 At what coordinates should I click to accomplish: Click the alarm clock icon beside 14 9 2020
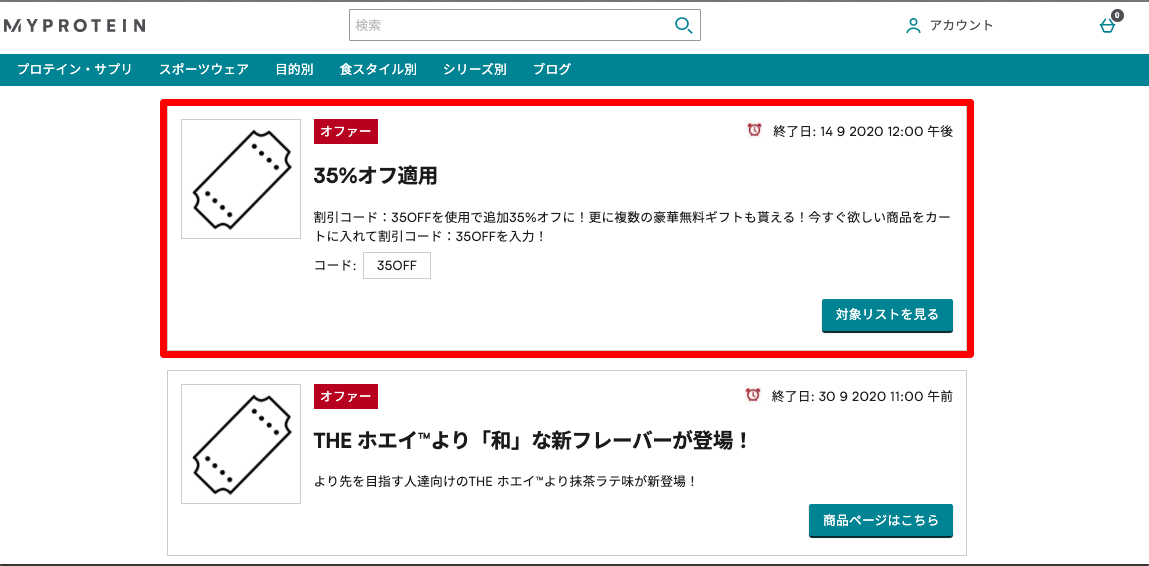[x=755, y=131]
